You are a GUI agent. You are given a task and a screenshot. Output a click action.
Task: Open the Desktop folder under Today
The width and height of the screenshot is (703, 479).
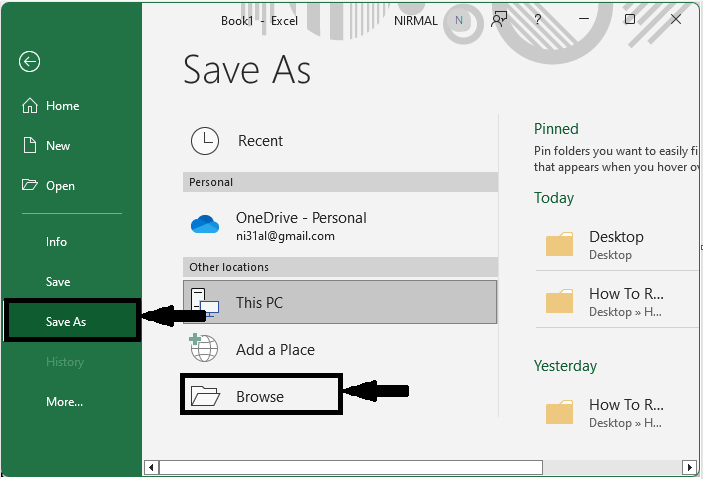(616, 245)
